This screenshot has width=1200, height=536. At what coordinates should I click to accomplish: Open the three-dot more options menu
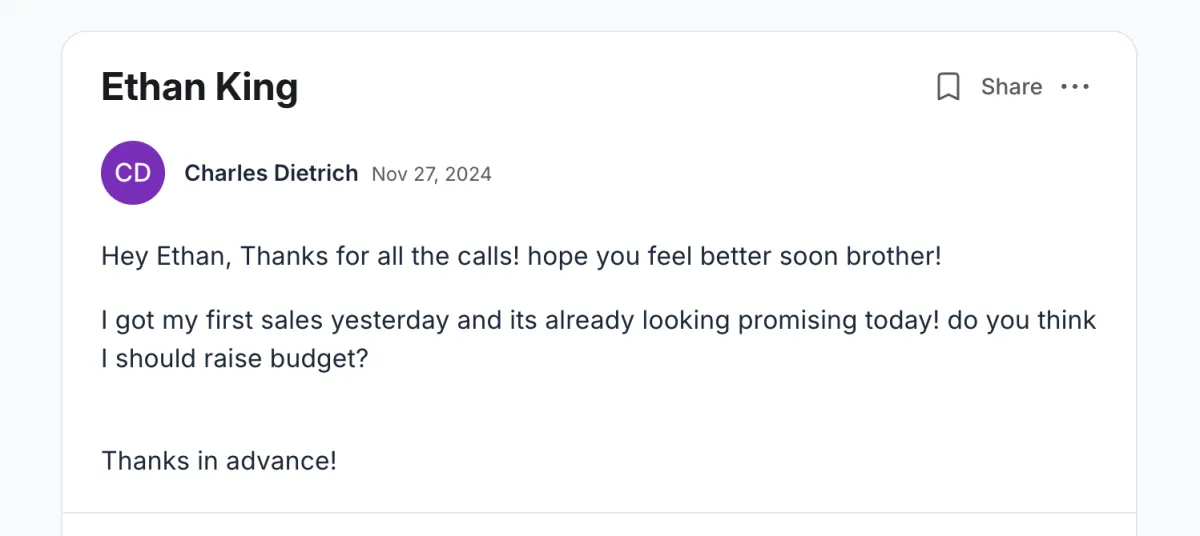pos(1075,87)
